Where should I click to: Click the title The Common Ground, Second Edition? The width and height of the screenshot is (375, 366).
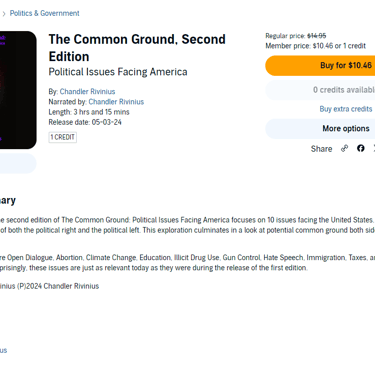point(137,48)
